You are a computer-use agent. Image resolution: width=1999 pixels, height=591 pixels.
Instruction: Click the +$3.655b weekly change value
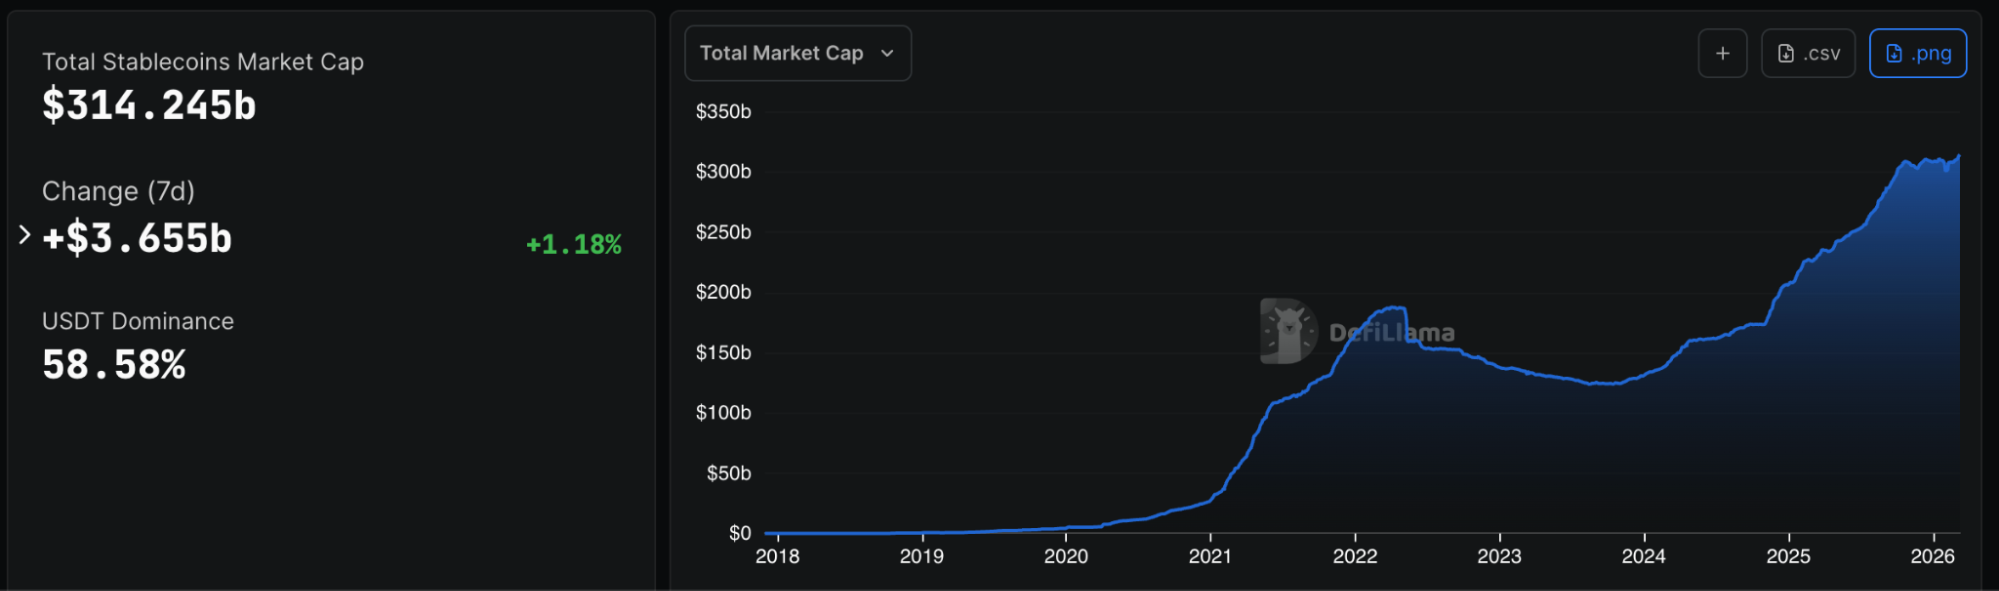(x=137, y=239)
